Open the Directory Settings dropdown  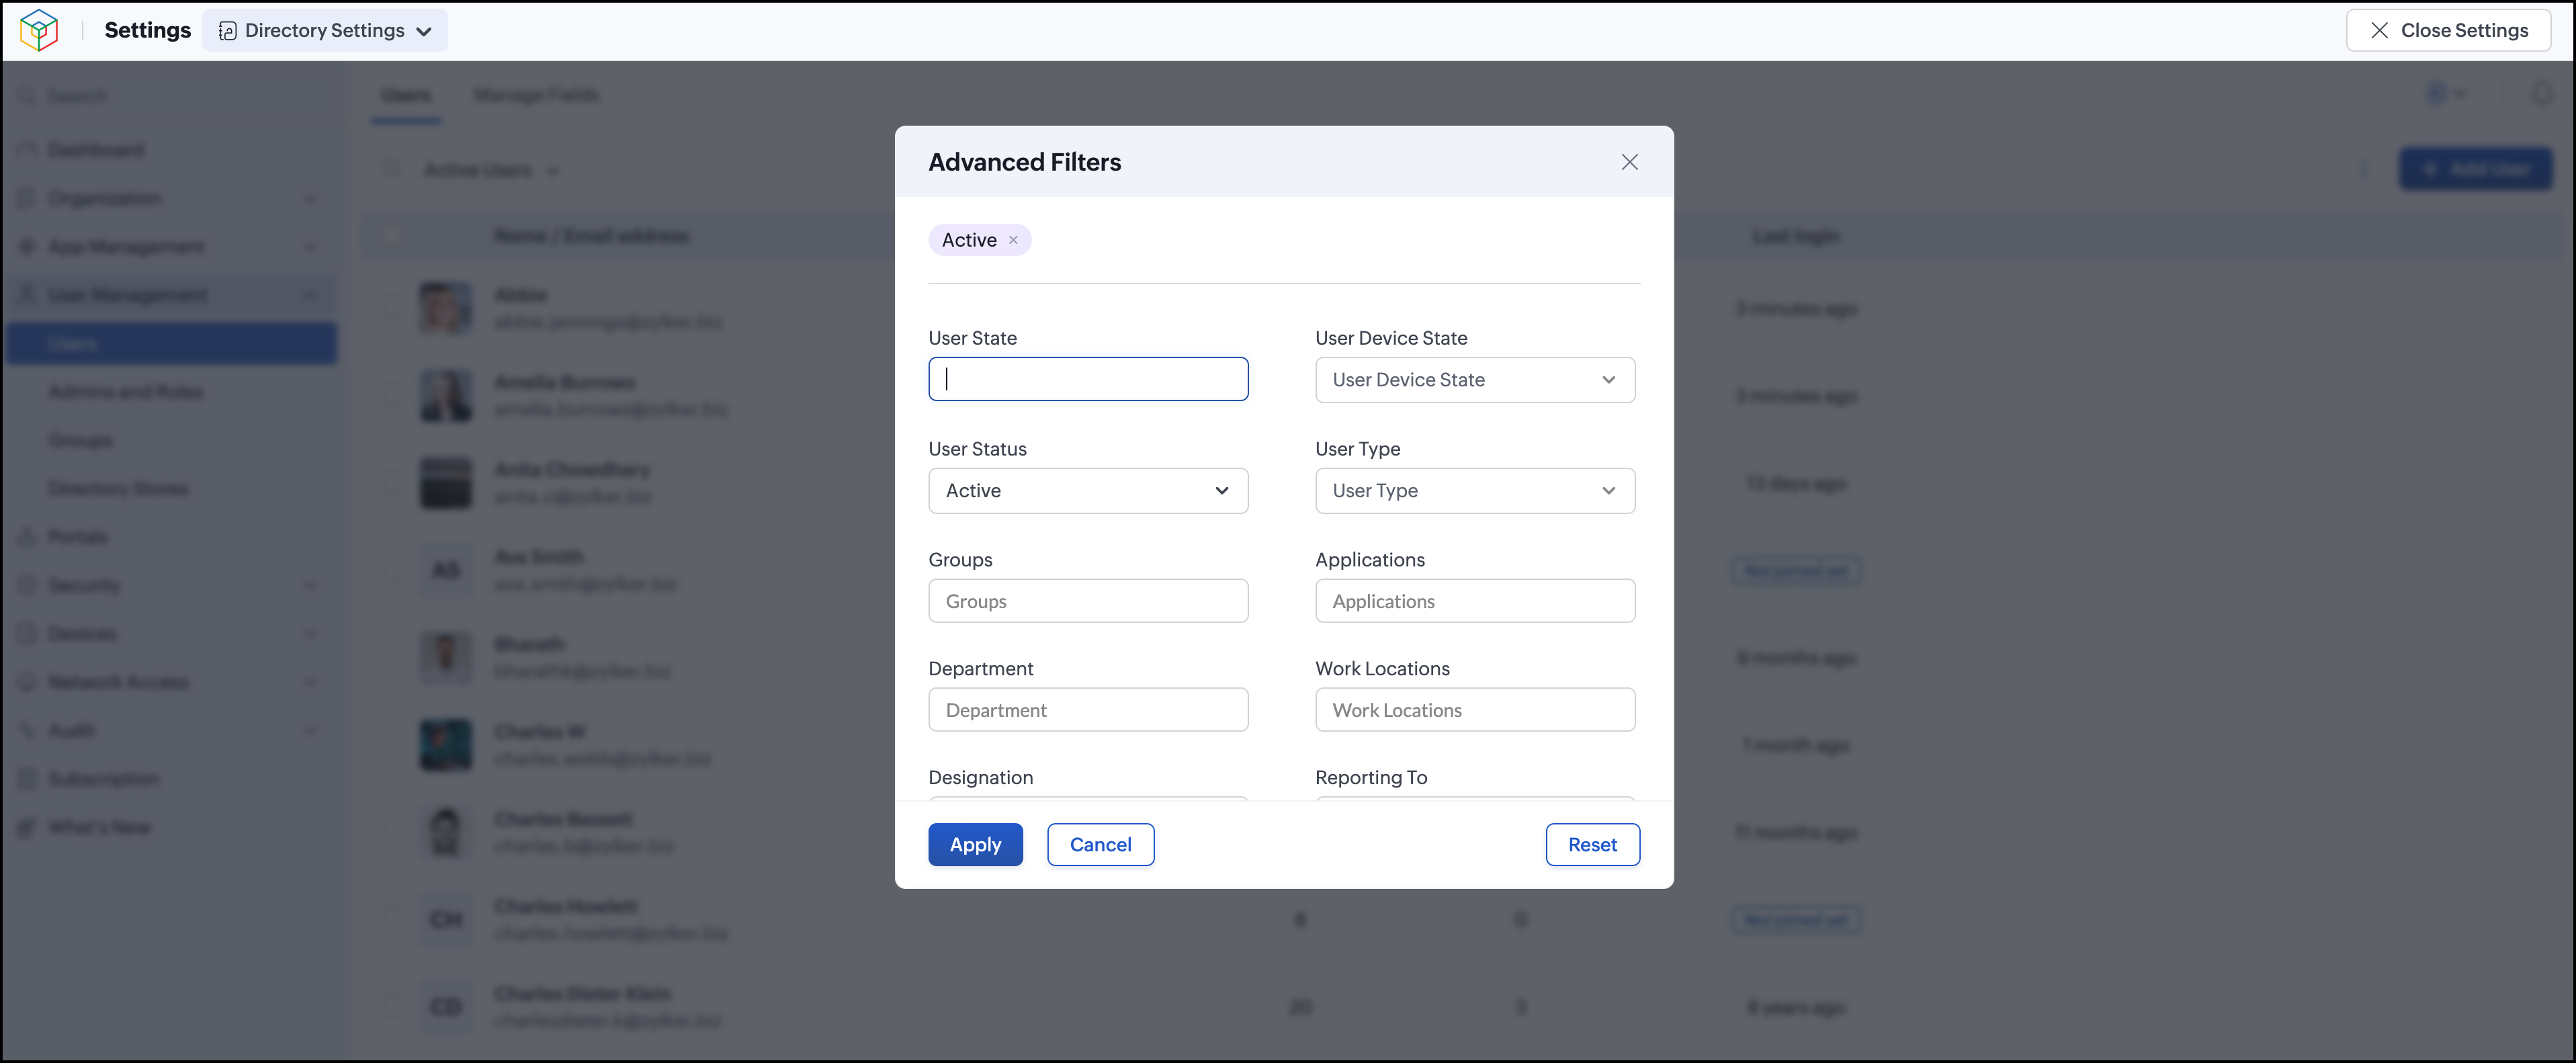(x=325, y=30)
